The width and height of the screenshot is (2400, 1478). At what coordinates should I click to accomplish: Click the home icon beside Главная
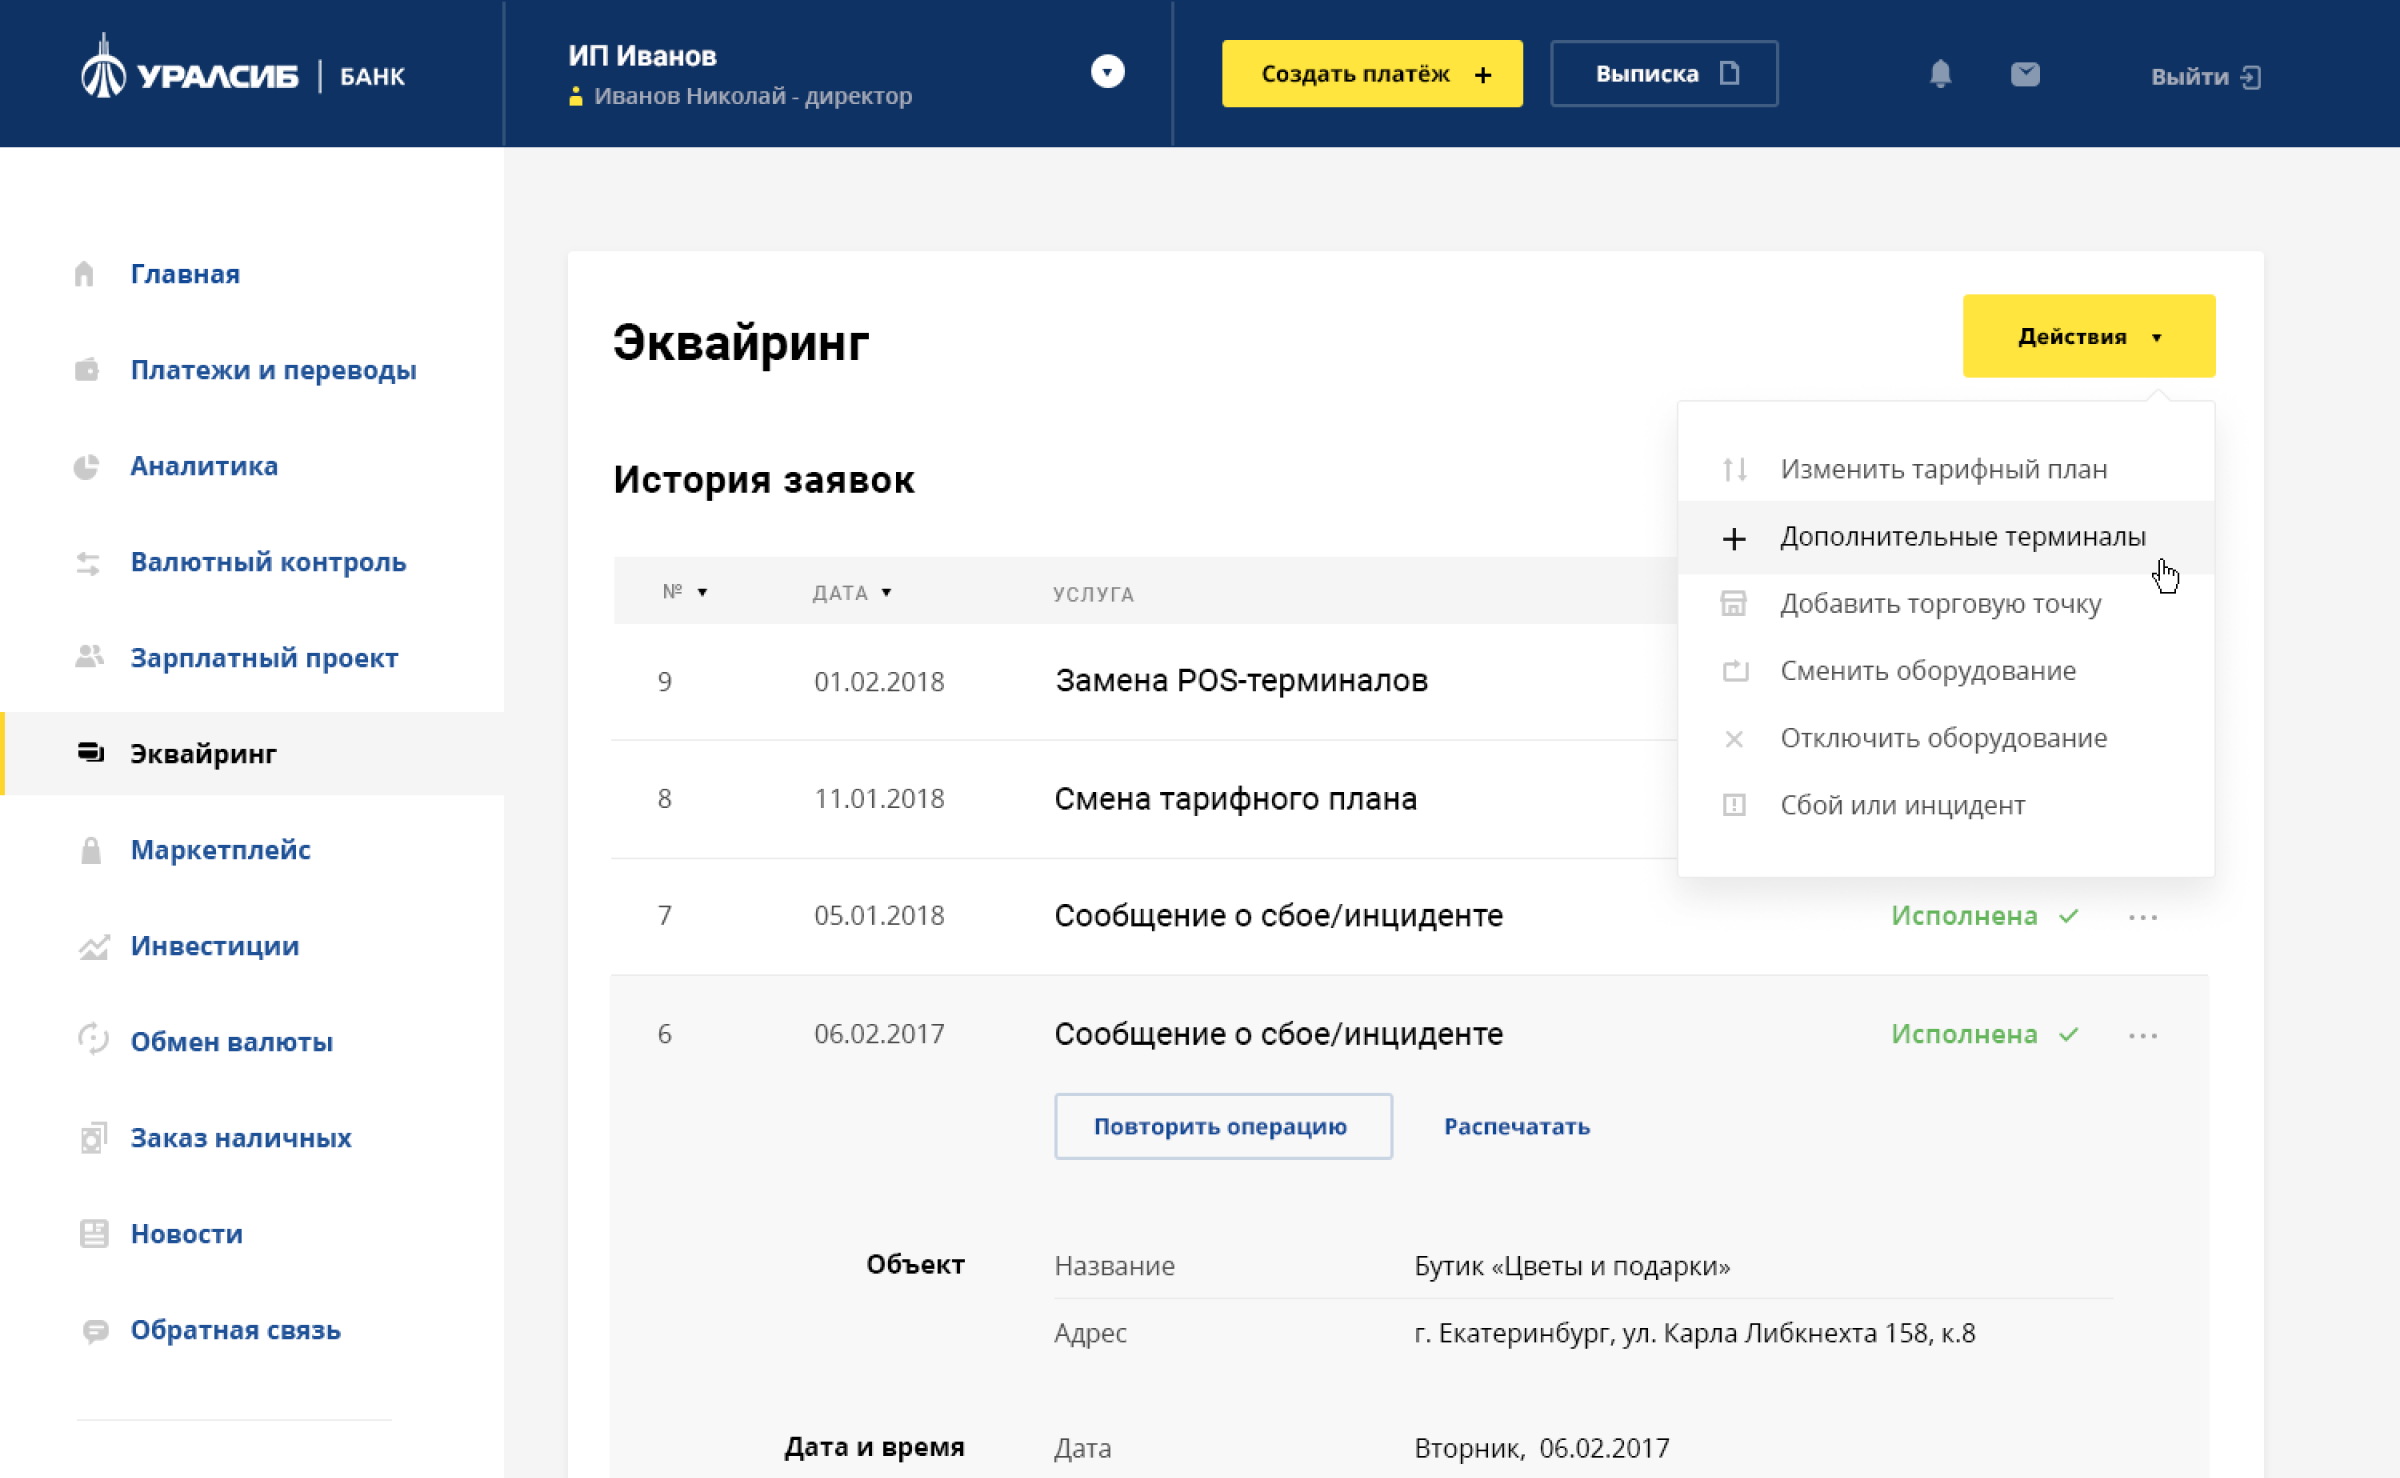(x=84, y=274)
